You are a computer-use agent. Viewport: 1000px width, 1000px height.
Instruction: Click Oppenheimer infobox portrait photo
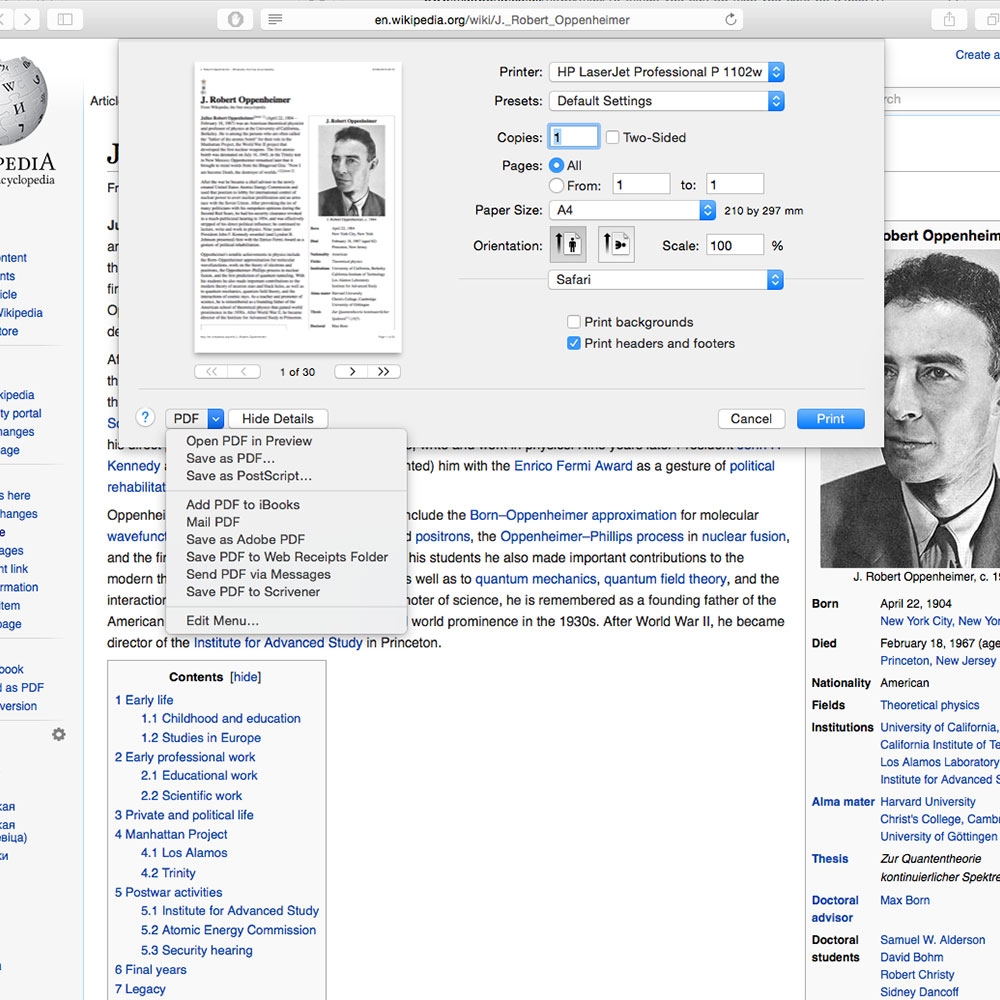click(941, 408)
